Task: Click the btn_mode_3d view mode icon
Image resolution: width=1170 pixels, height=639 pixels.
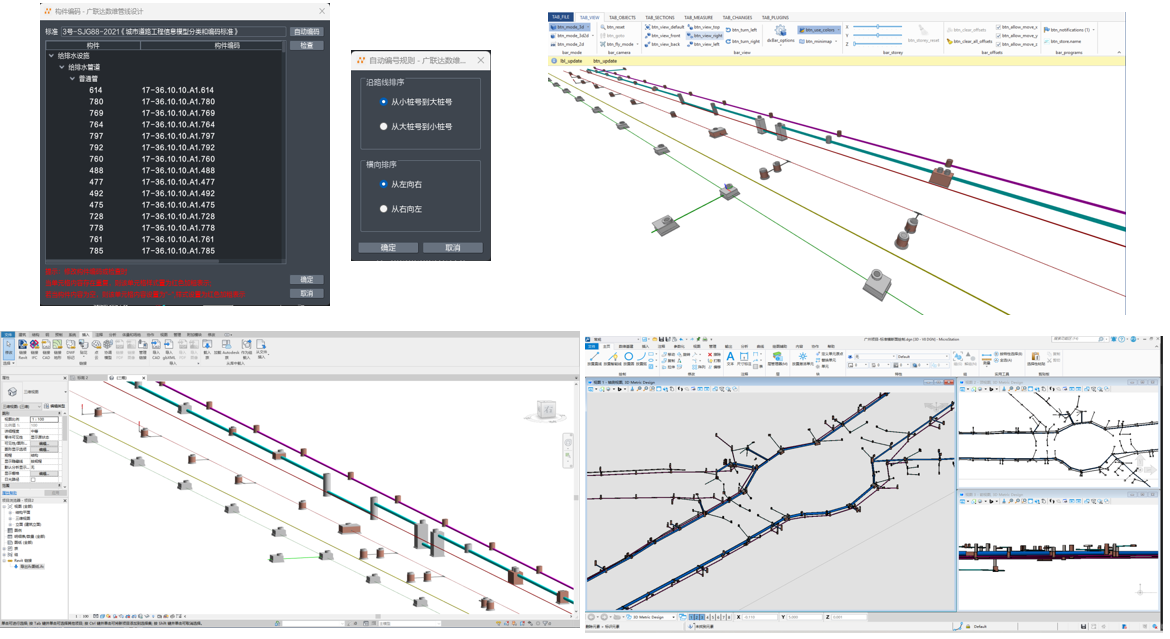Action: [552, 27]
